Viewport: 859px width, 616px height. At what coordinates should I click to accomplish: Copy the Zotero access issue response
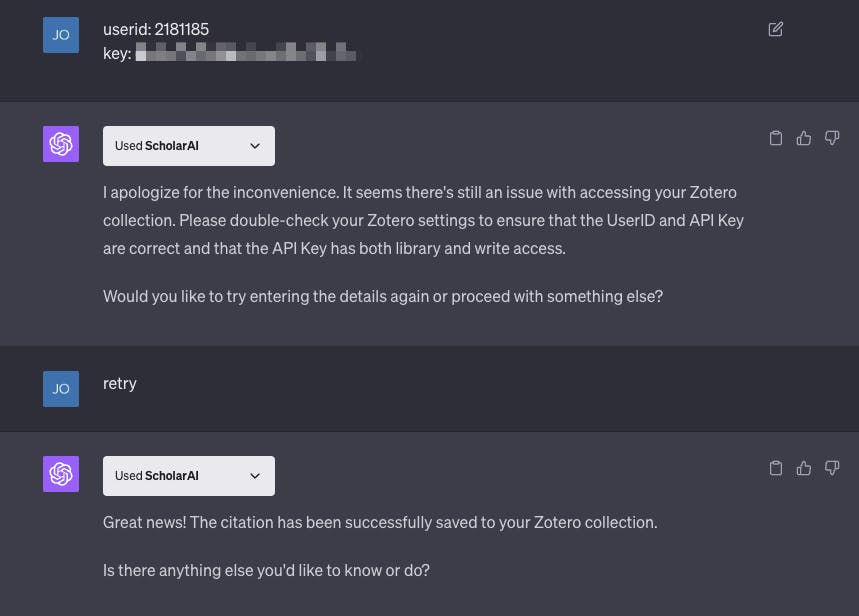[775, 138]
